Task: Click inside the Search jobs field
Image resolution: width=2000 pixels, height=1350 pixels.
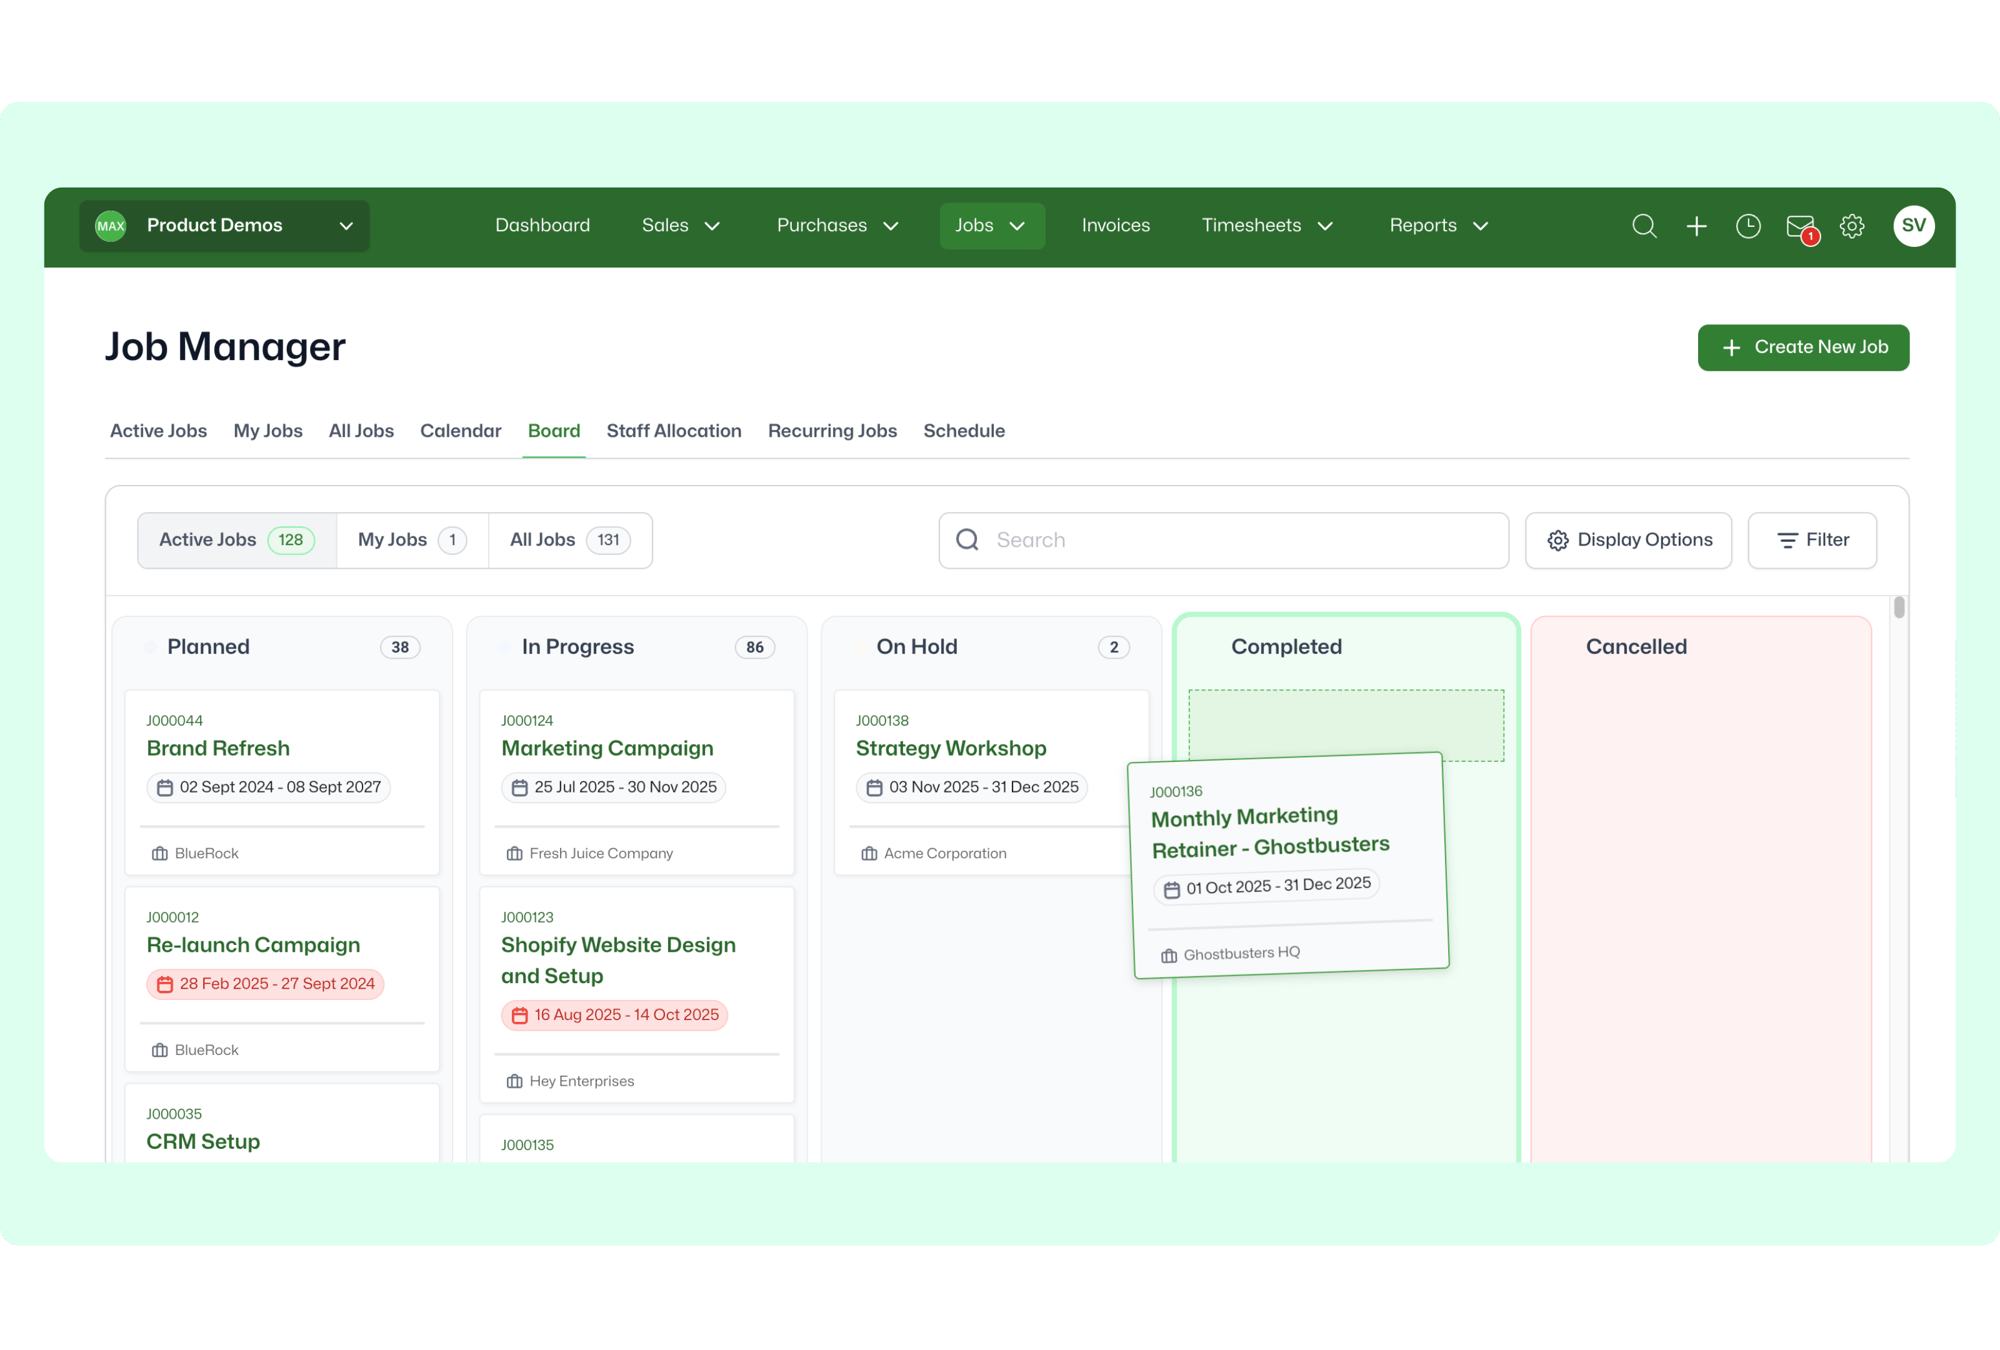Action: point(1222,540)
